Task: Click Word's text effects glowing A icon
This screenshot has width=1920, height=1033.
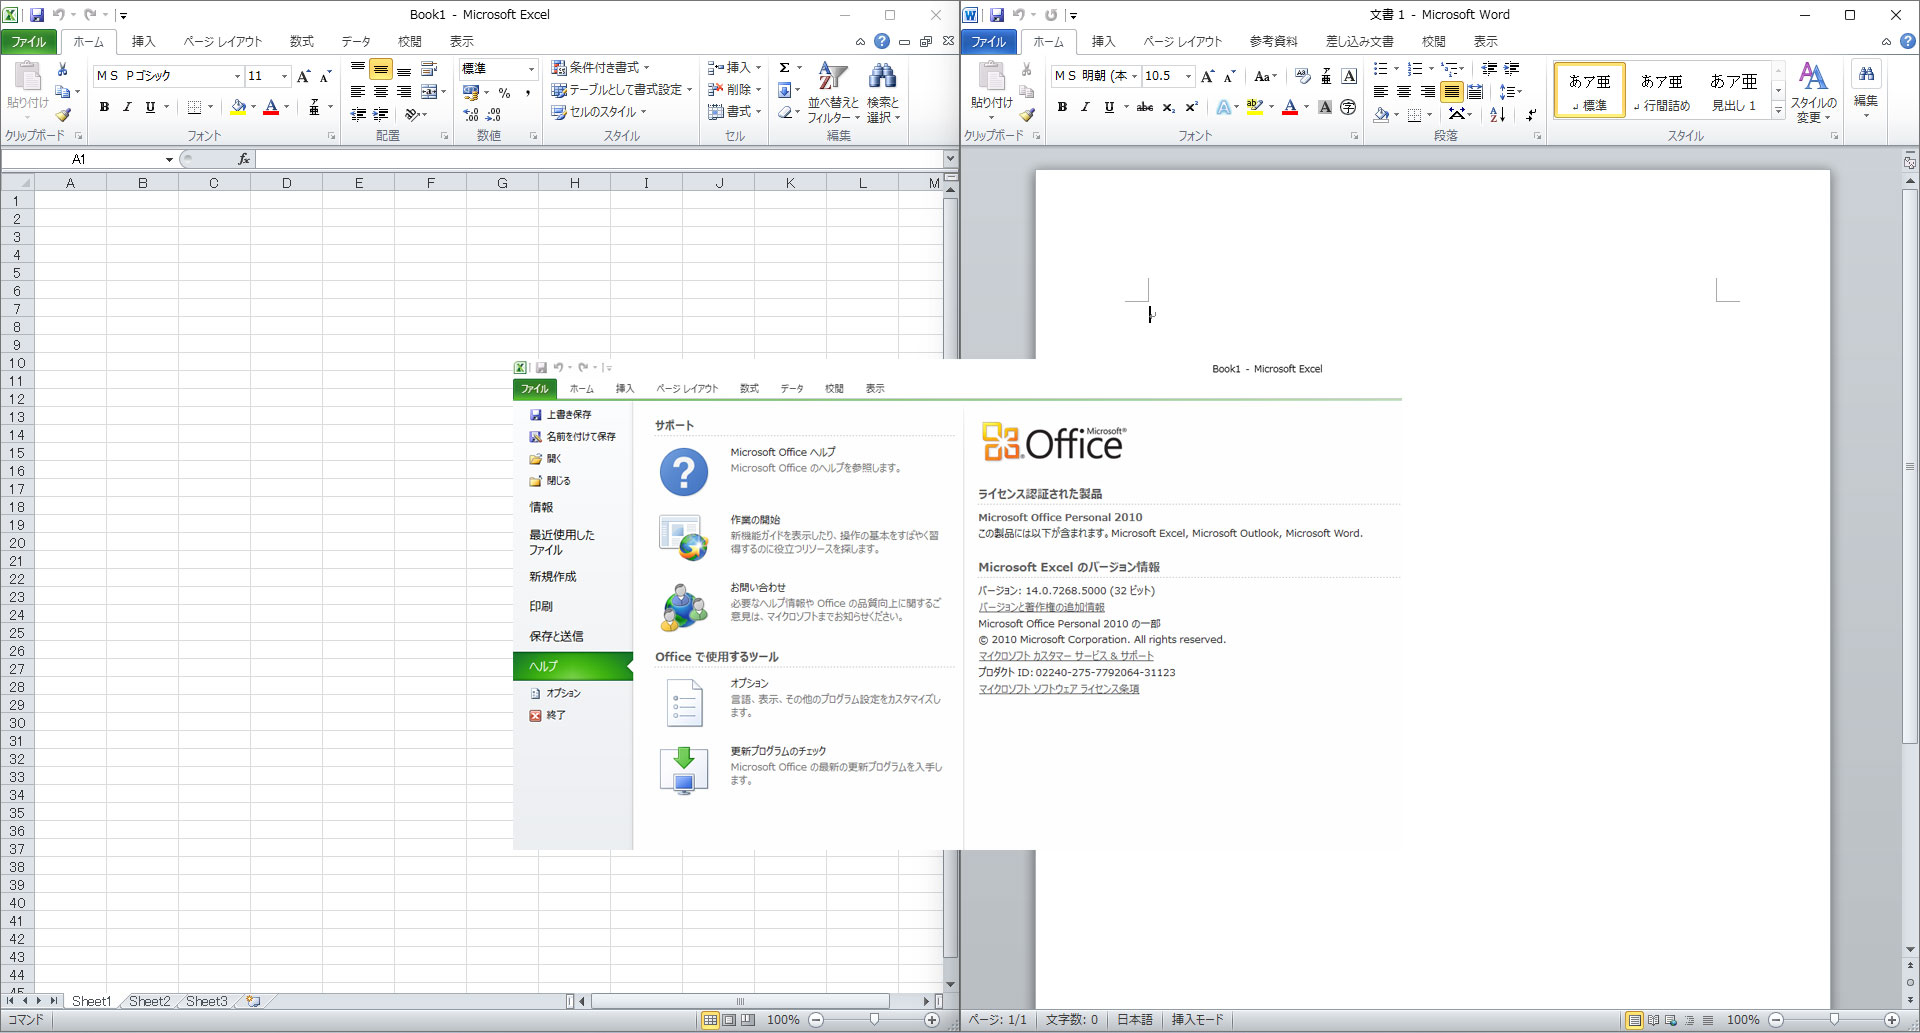Action: 1224,107
